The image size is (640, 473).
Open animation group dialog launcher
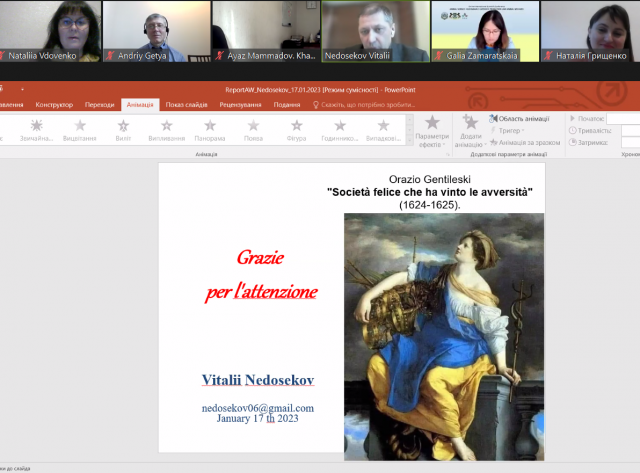pos(448,155)
